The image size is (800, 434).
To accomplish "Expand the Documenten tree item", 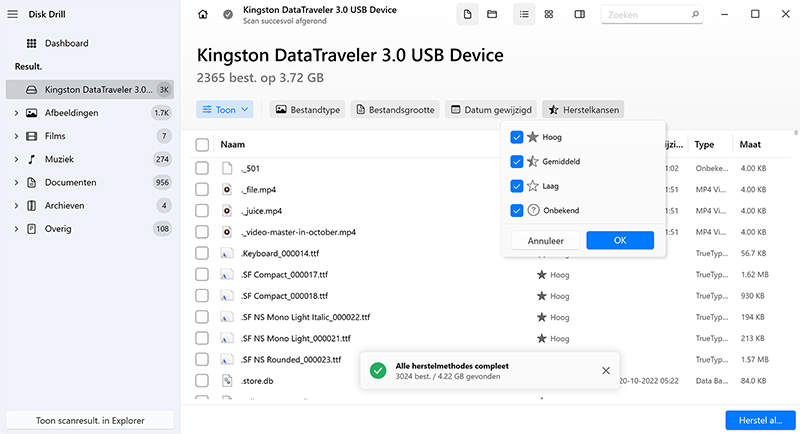I will coord(16,183).
